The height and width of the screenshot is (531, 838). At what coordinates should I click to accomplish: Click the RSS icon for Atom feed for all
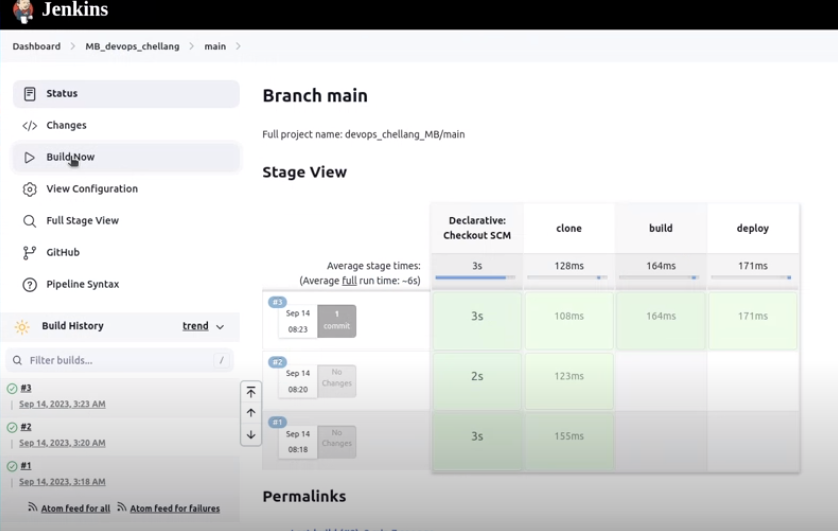33,507
